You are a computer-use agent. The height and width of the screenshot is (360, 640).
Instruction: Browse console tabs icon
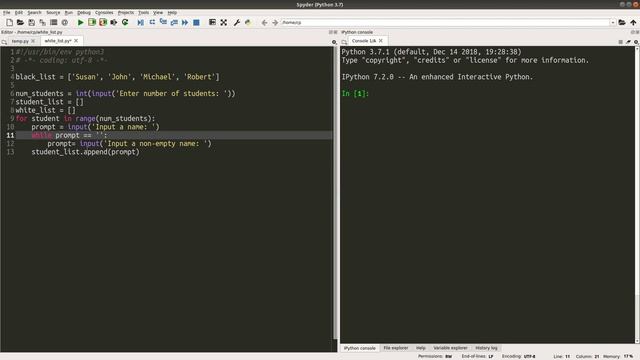[x=344, y=42]
